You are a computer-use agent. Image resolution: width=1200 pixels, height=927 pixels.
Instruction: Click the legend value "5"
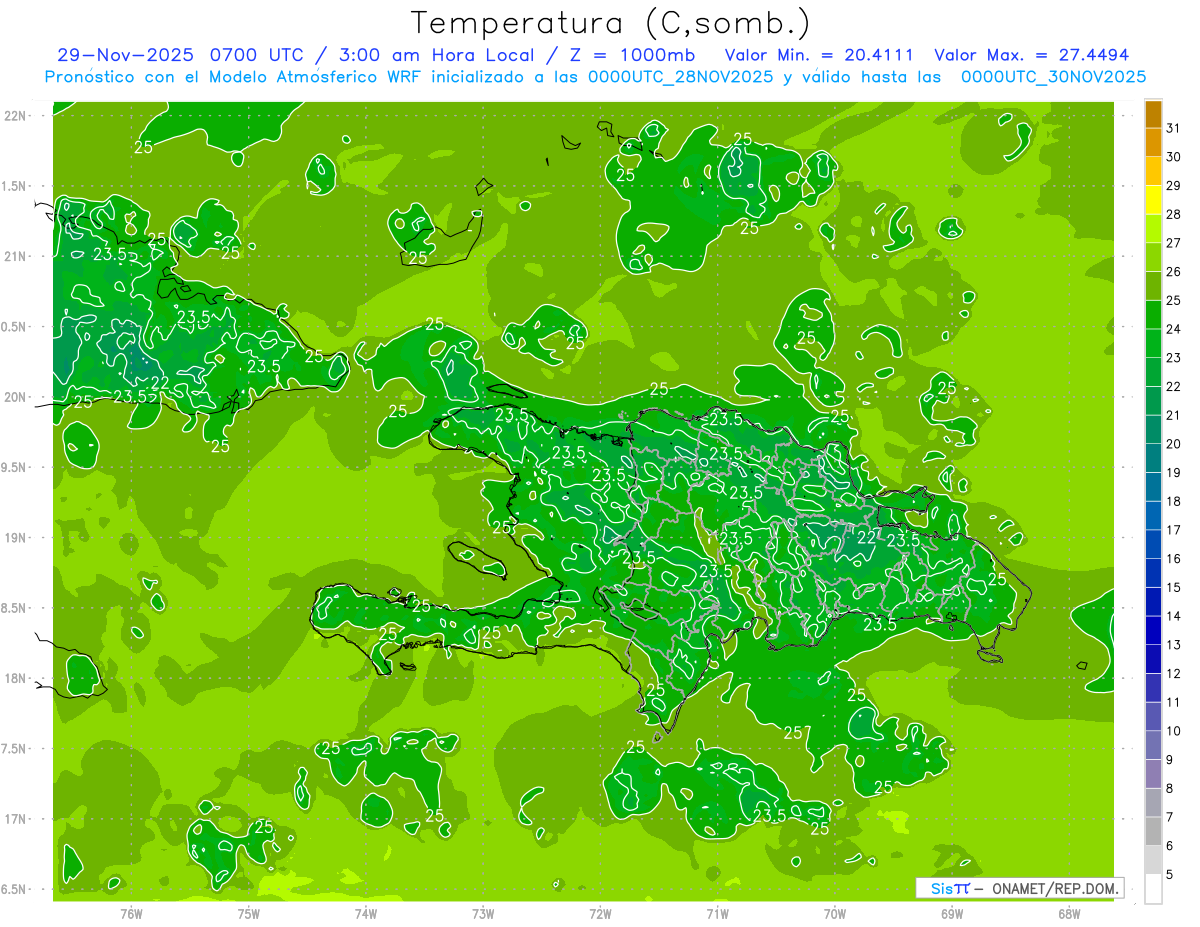pyautogui.click(x=1170, y=874)
